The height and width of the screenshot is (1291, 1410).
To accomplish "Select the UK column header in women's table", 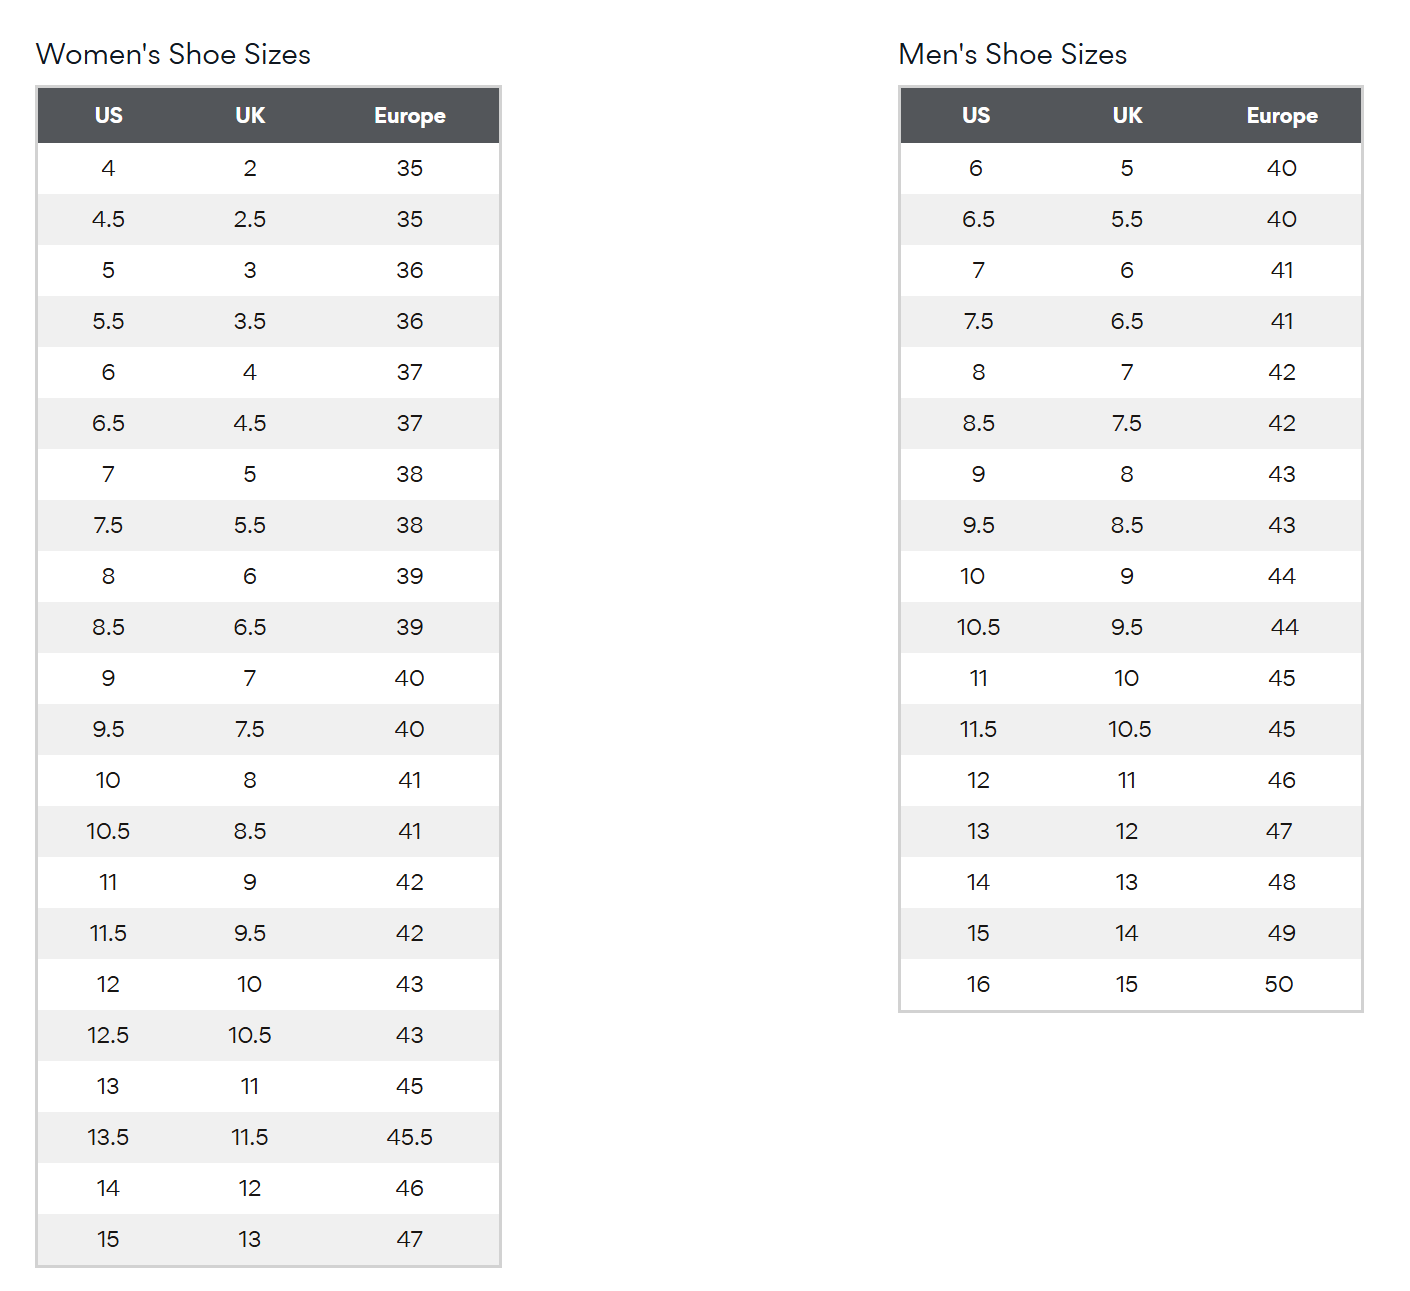I will pyautogui.click(x=250, y=115).
